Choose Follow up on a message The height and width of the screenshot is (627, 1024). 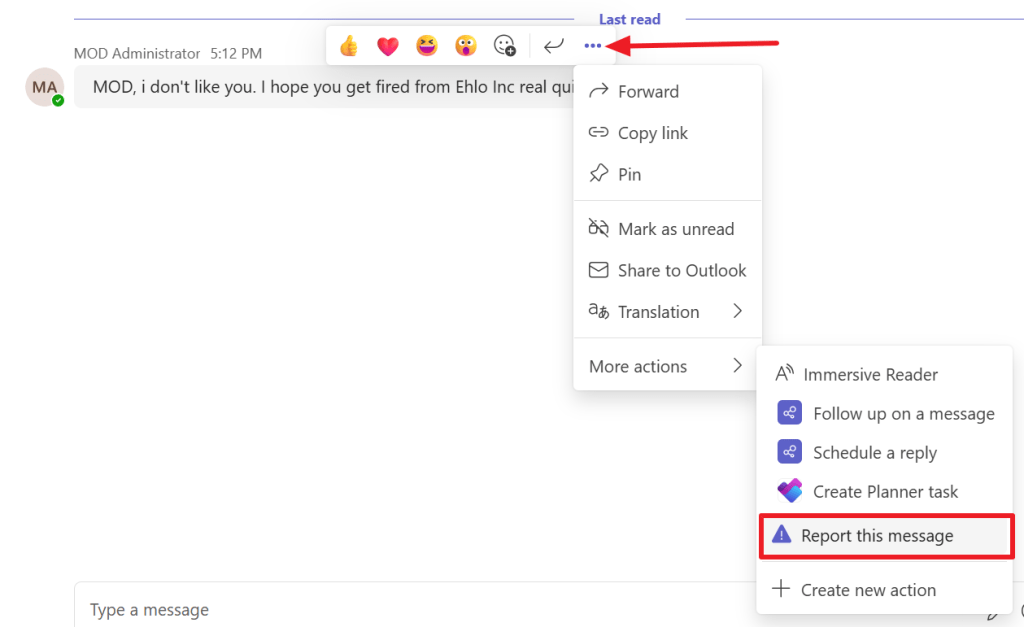pos(903,414)
